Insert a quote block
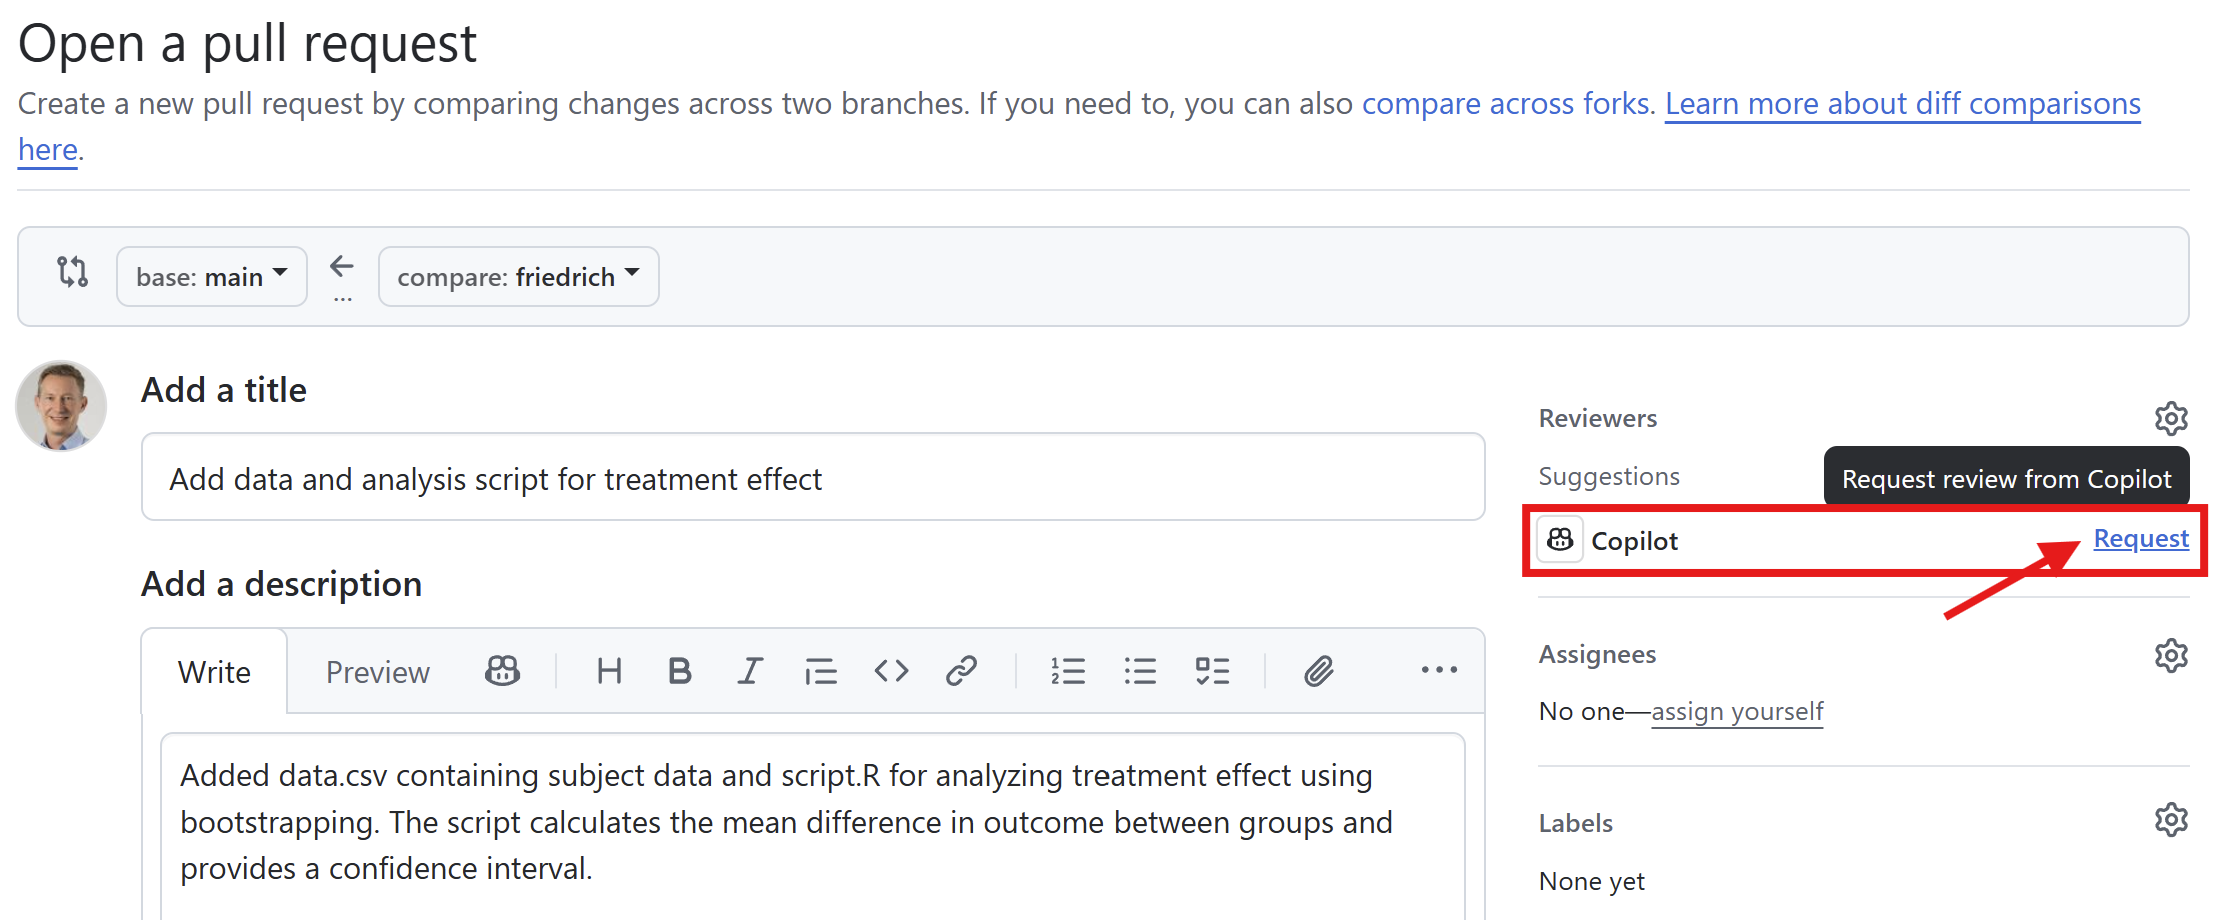This screenshot has height=920, width=2220. coord(821,671)
